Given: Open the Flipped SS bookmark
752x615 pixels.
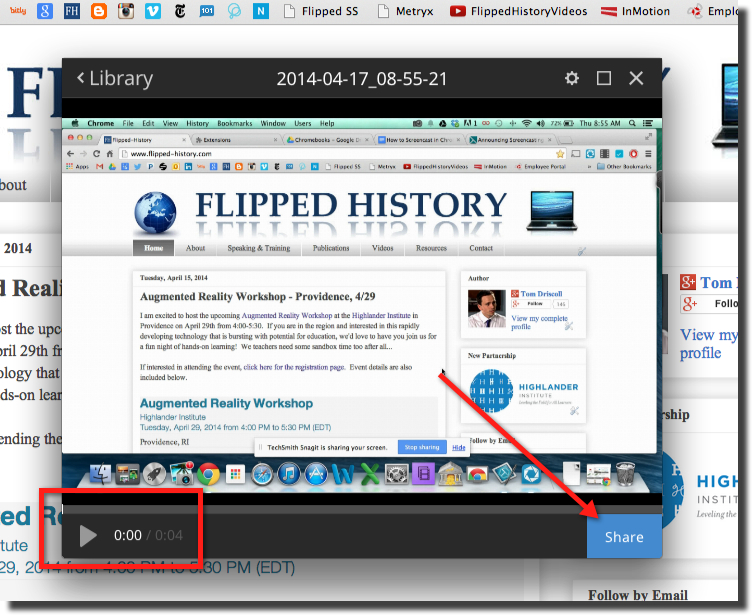Looking at the screenshot, I should coord(321,11).
